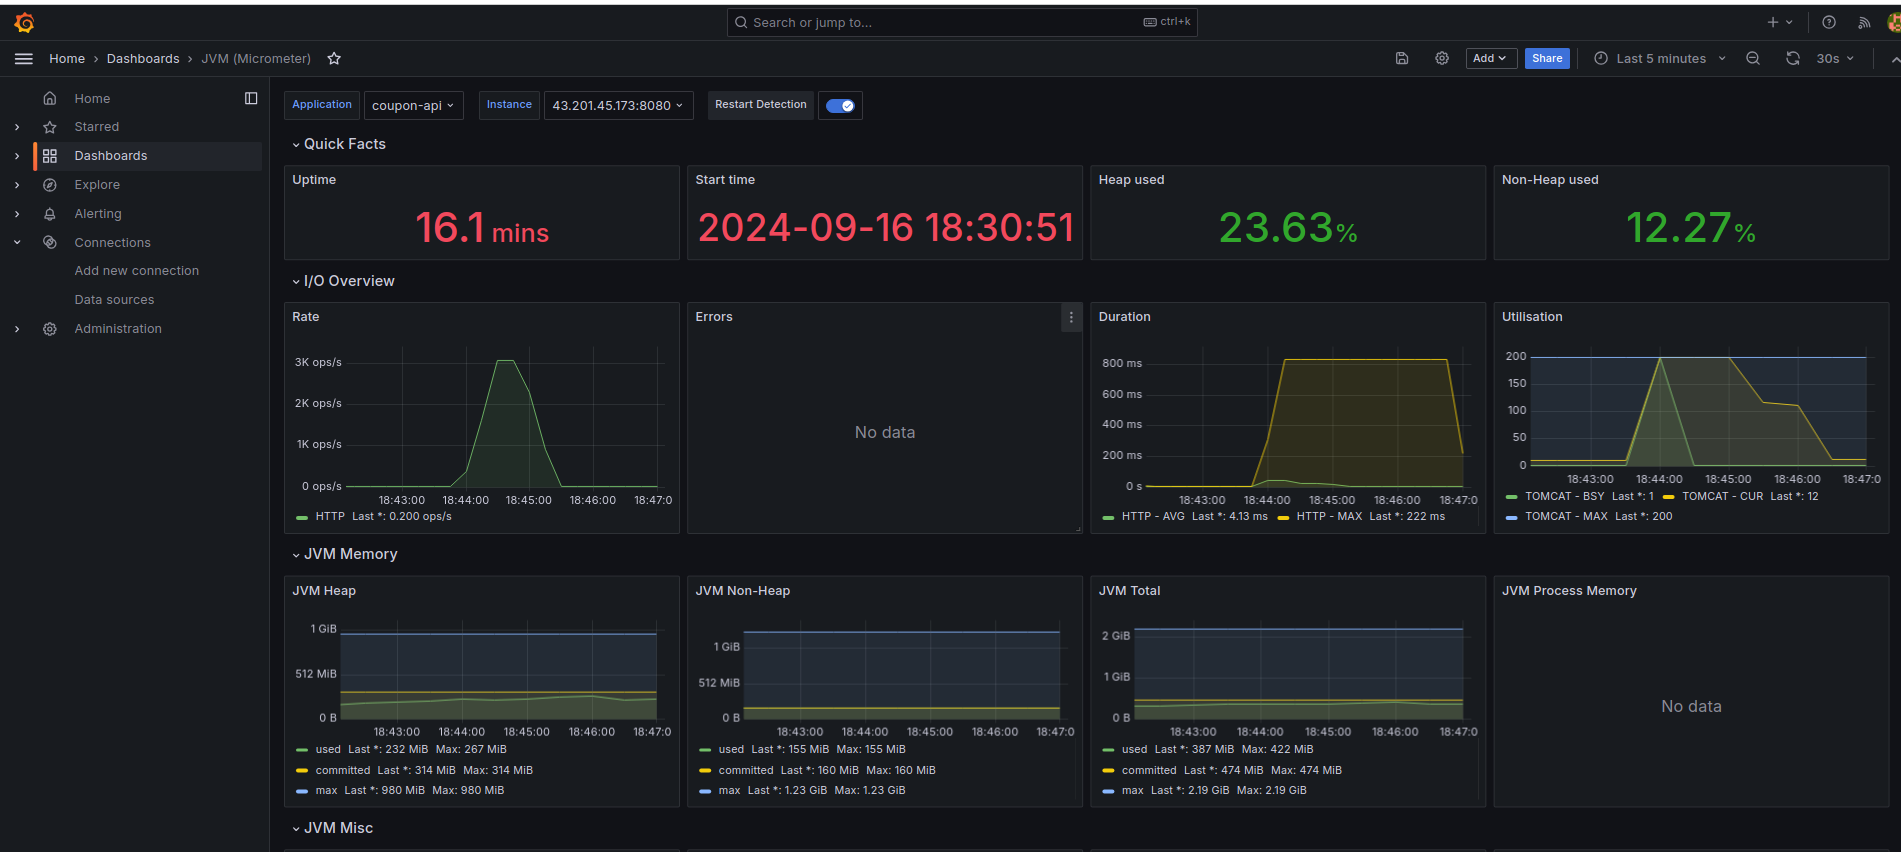Click used color swatch in JVM Total legend
This screenshot has height=852, width=1901.
1108,750
